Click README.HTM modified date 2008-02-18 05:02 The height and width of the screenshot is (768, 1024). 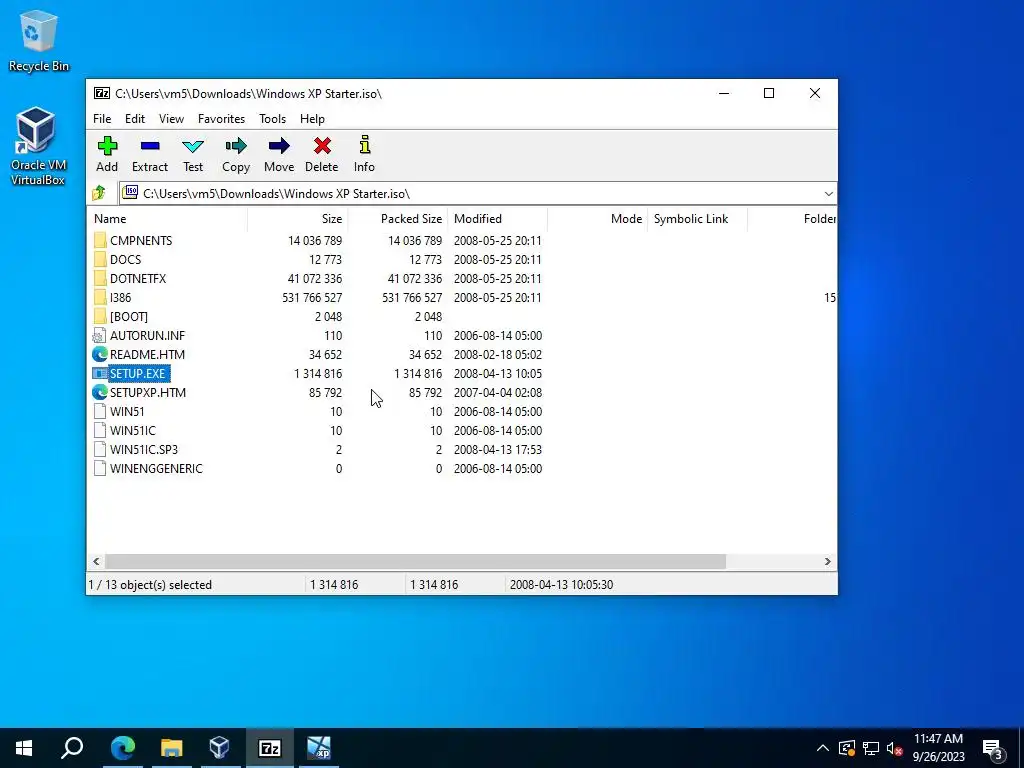pyautogui.click(x=498, y=355)
